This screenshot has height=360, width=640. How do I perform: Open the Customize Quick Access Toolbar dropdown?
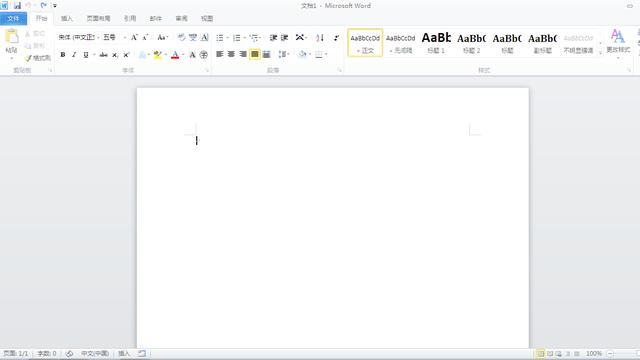coord(55,6)
